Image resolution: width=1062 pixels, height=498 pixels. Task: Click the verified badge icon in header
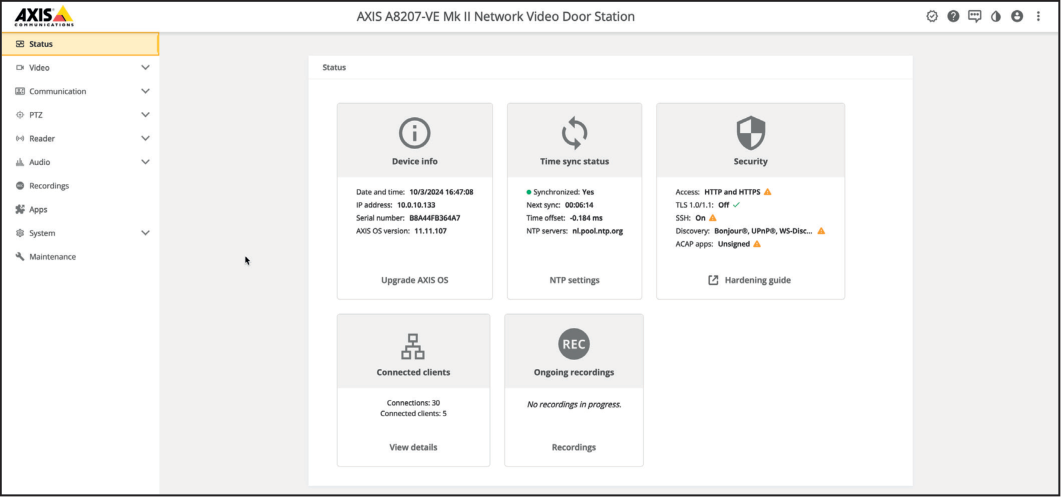tap(932, 16)
